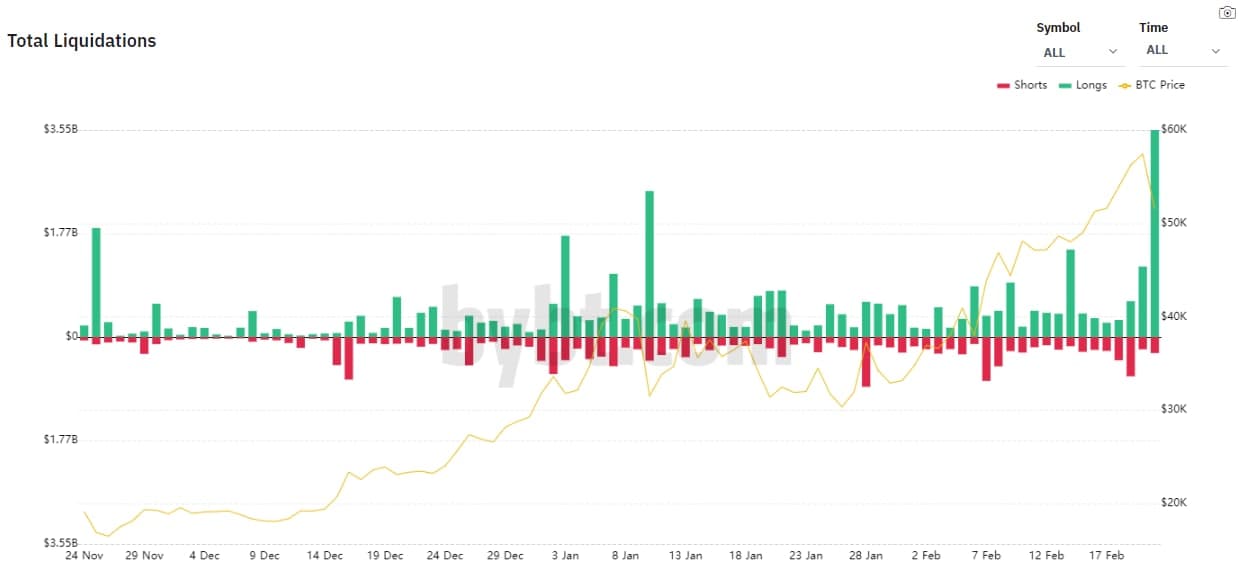Click the green Longs legend marker
Viewport: 1239px width, 574px height.
1066,86
